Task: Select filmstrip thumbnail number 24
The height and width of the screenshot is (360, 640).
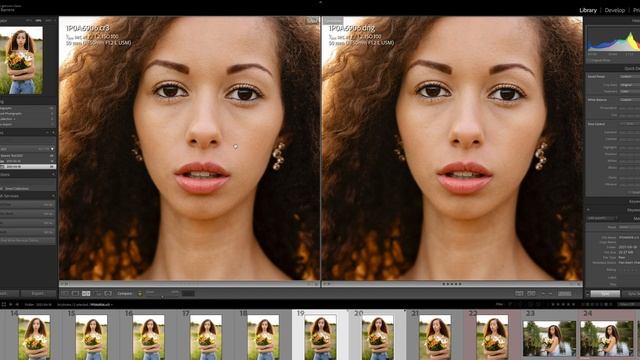Action: [x=607, y=338]
